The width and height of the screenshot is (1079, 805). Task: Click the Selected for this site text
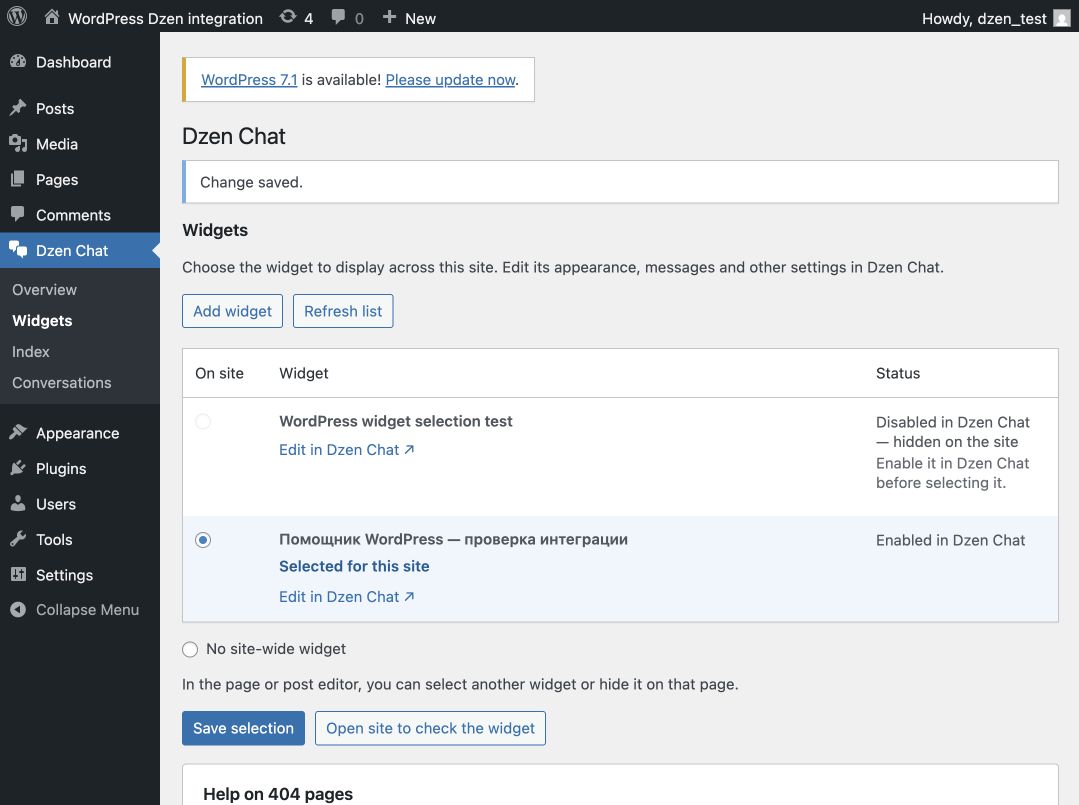pyautogui.click(x=354, y=566)
